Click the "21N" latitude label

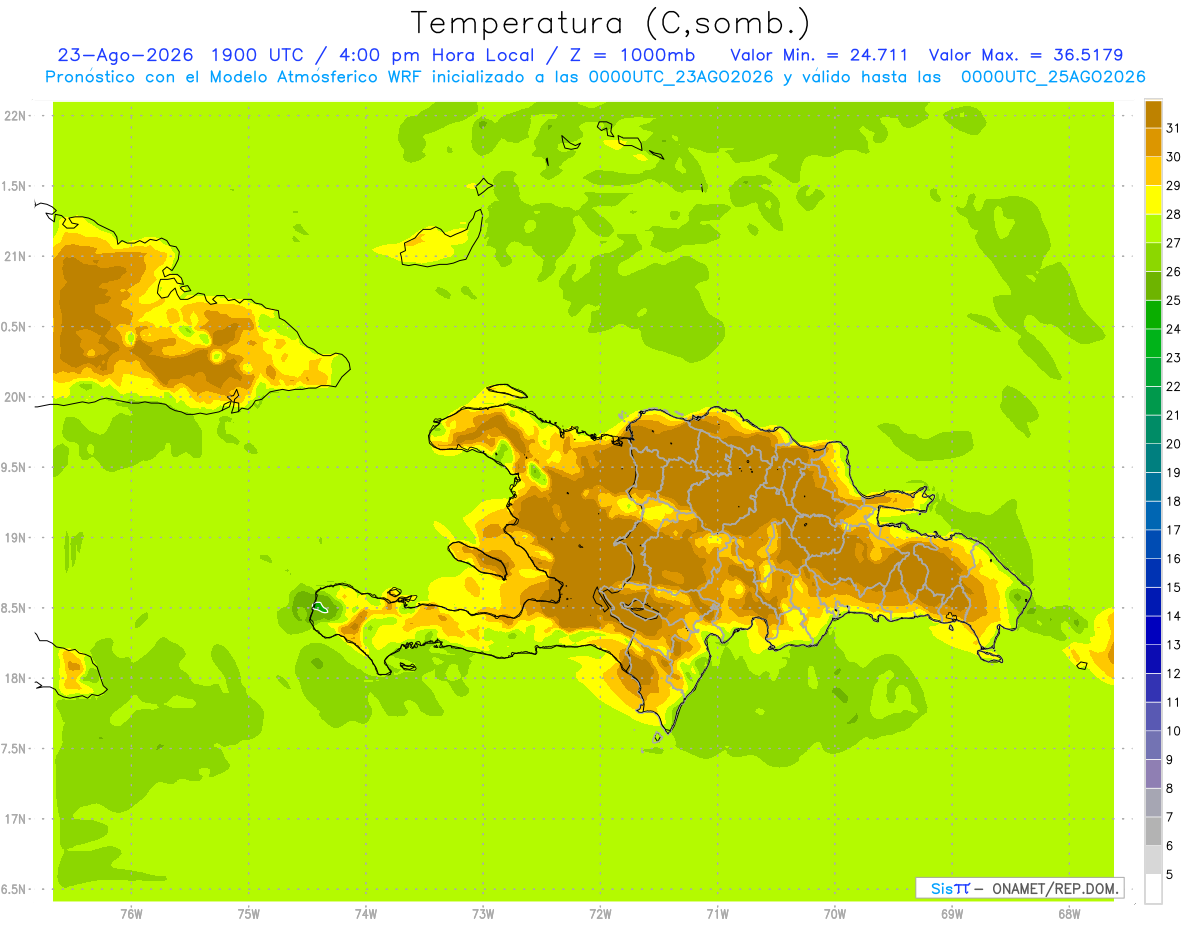pos(15,256)
